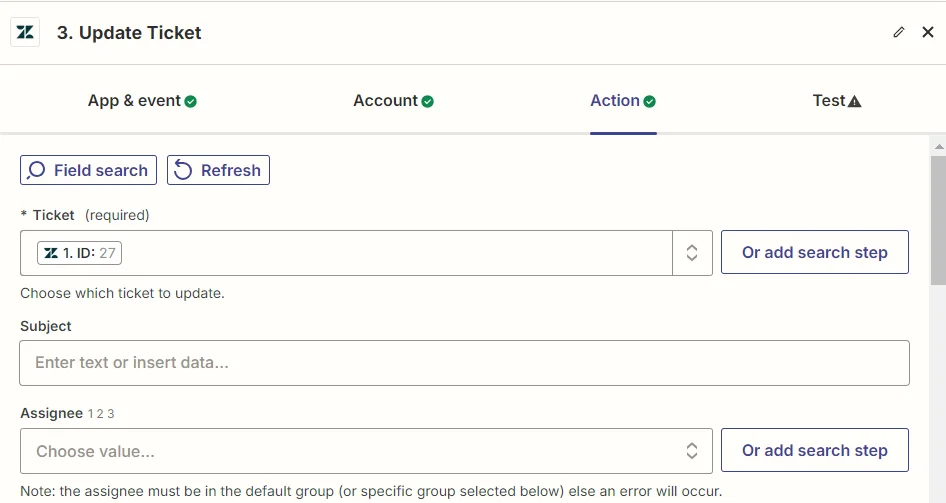
Task: Switch to the Account tab
Action: [385, 101]
